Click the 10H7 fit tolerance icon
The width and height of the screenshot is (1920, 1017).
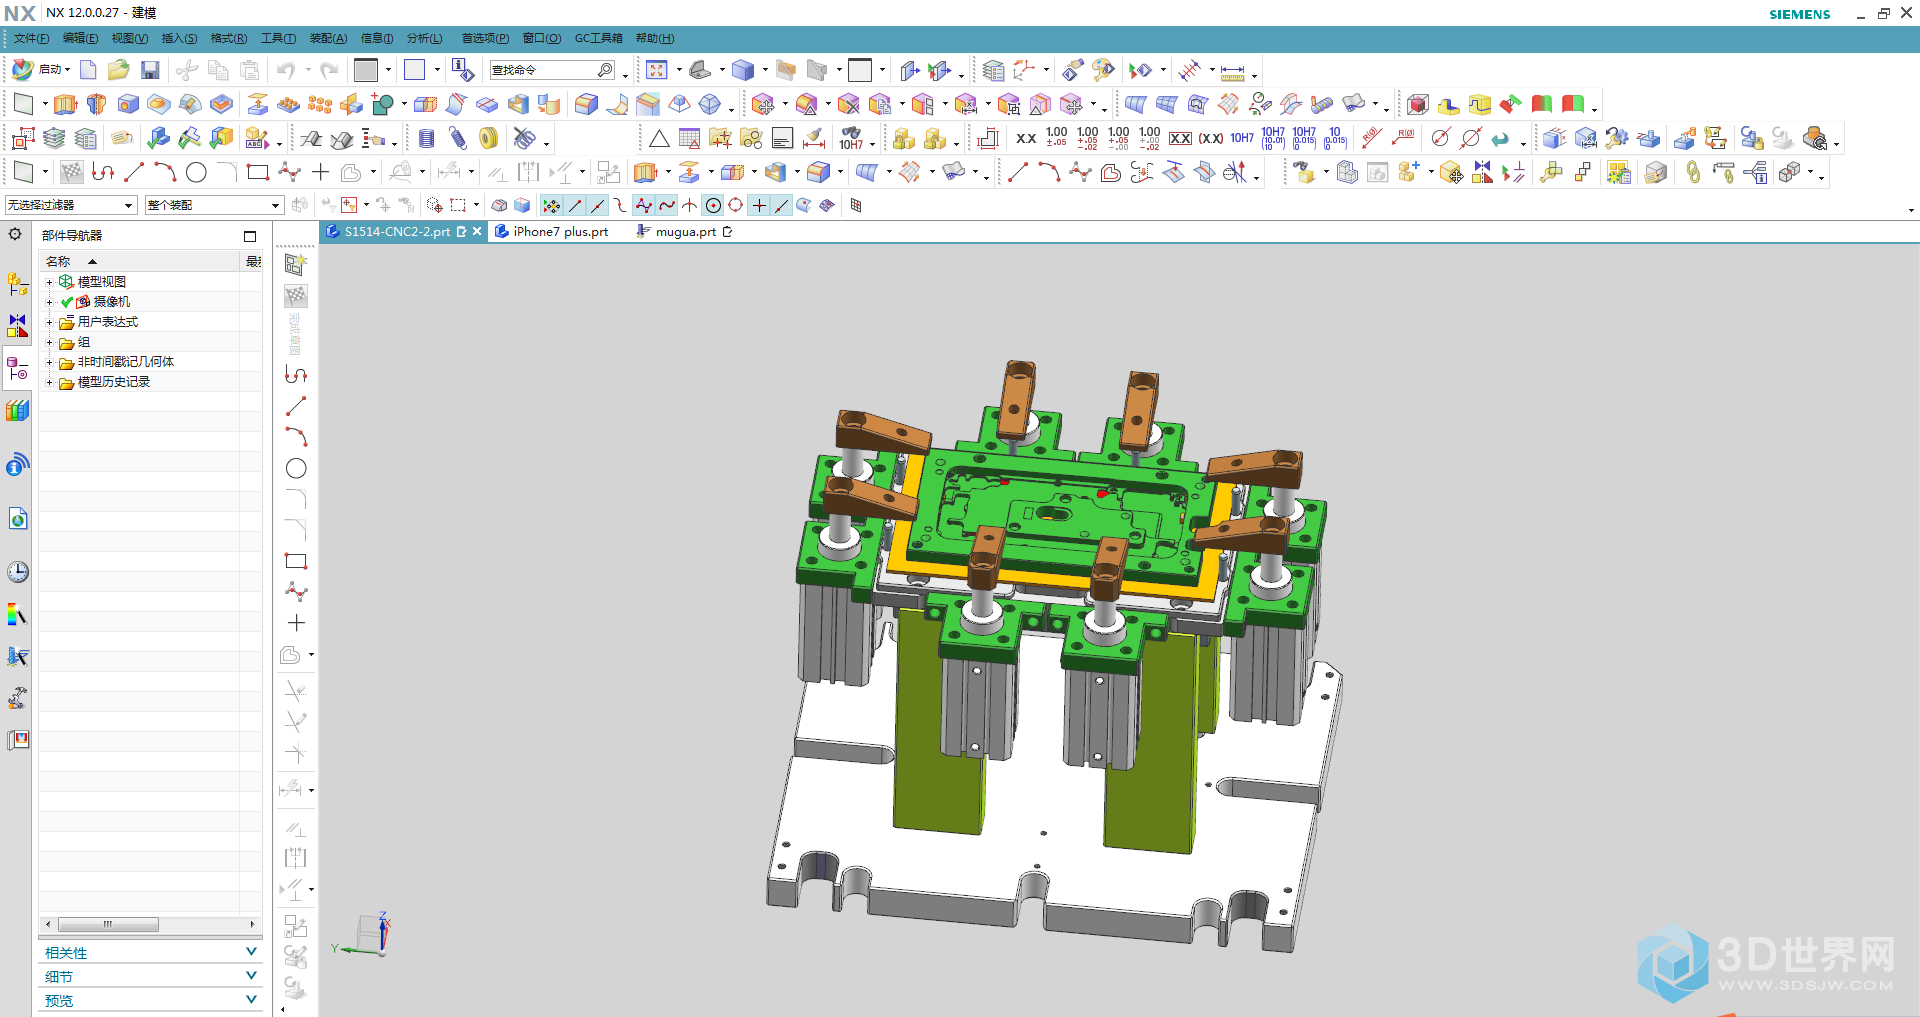[1242, 138]
